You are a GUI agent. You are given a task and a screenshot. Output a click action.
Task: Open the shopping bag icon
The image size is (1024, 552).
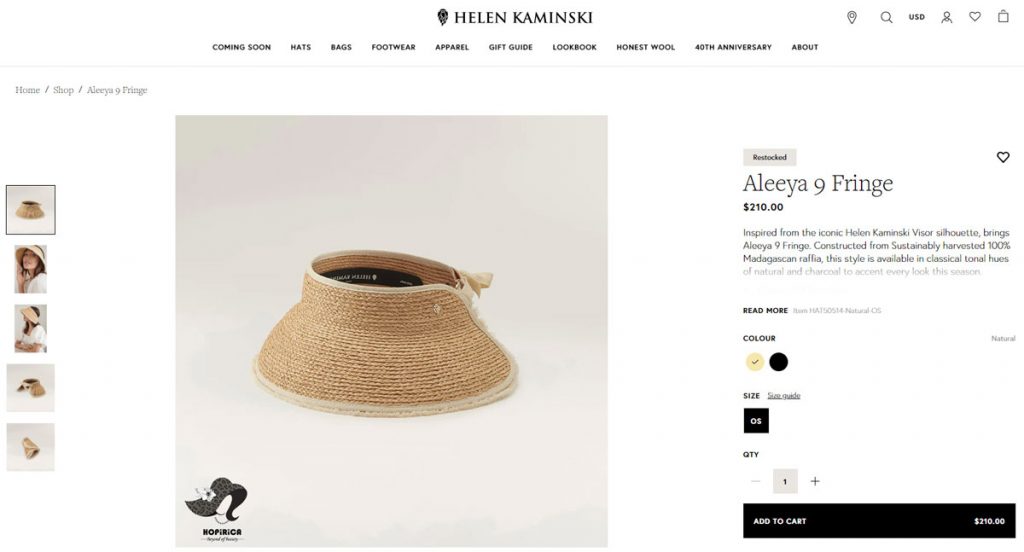[1003, 16]
